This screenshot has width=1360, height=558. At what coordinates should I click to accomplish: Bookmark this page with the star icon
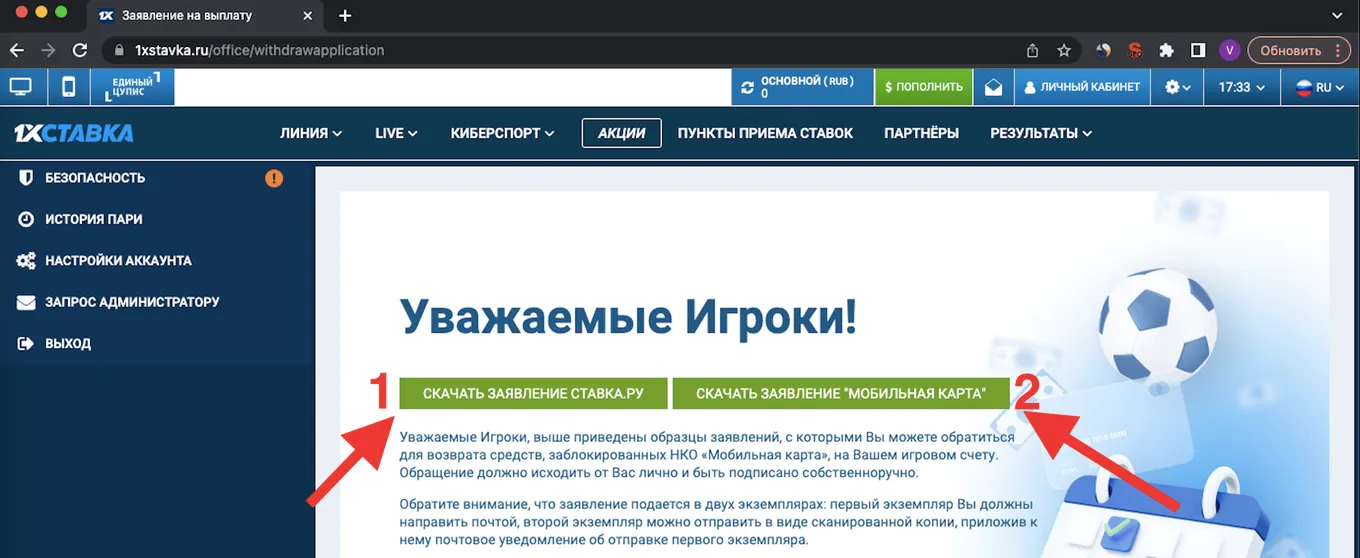pos(1063,50)
